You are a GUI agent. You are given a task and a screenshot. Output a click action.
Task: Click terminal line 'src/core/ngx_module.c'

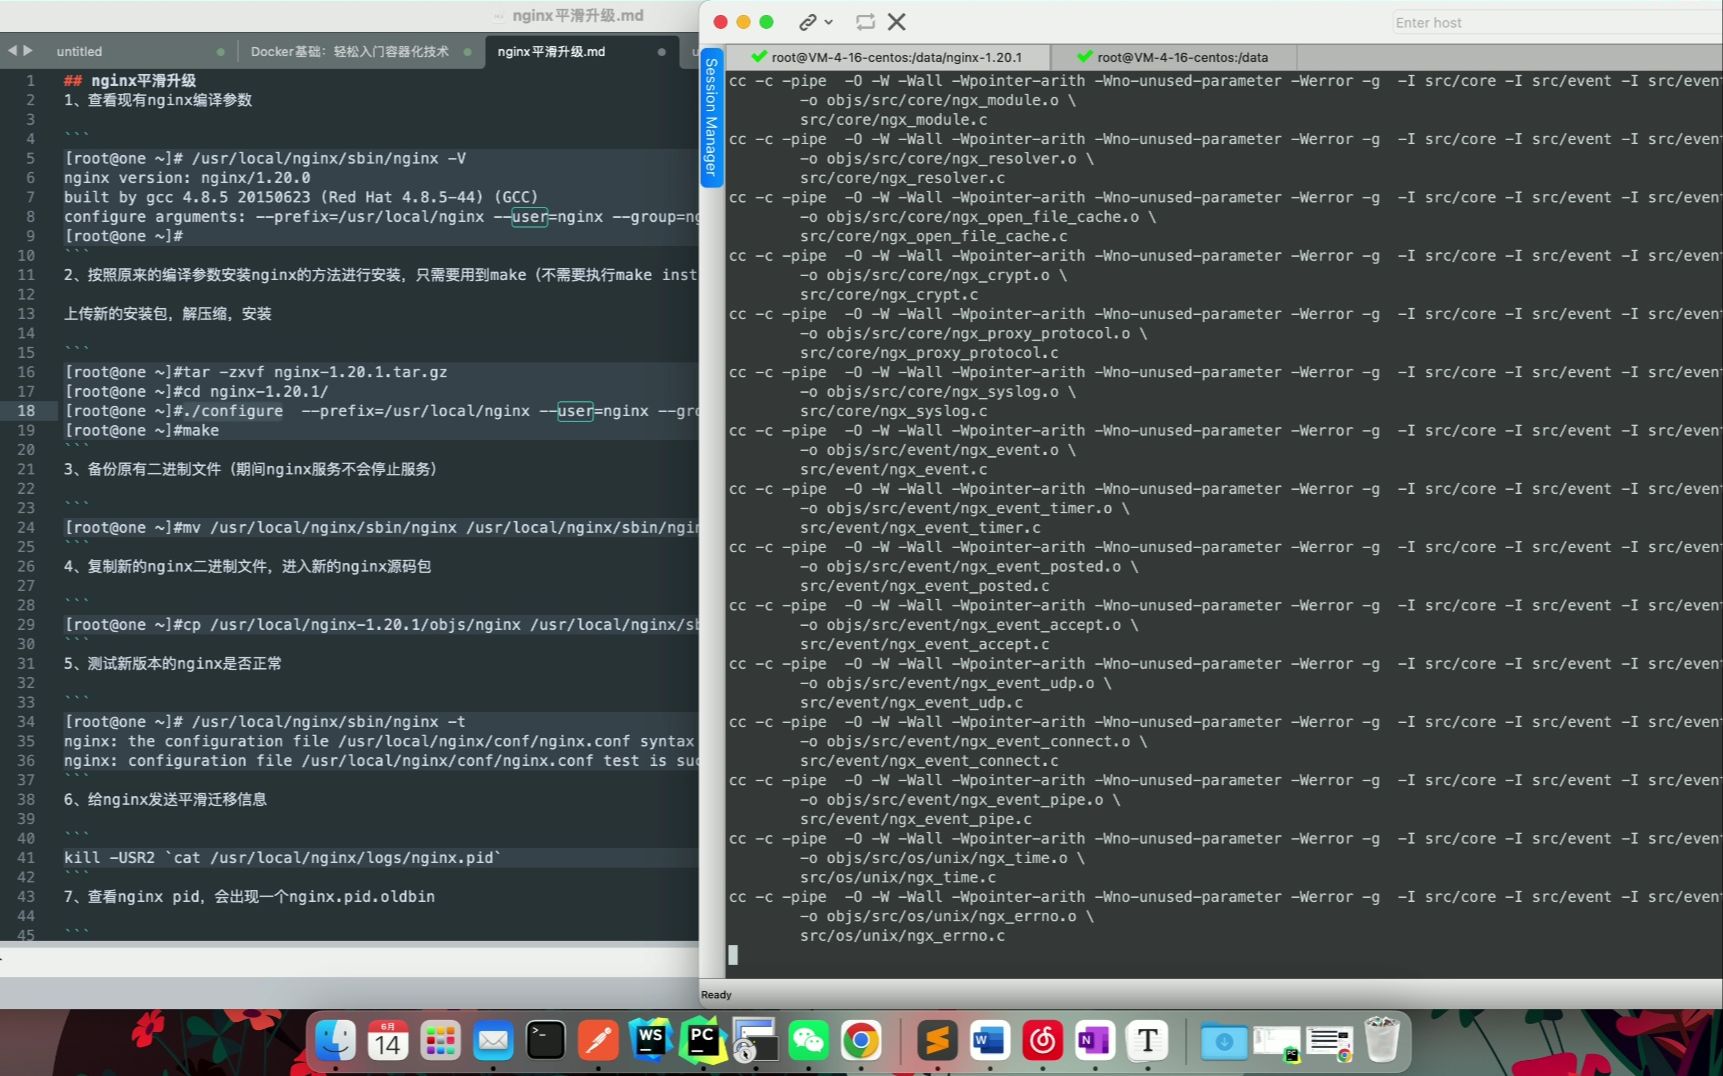point(893,120)
